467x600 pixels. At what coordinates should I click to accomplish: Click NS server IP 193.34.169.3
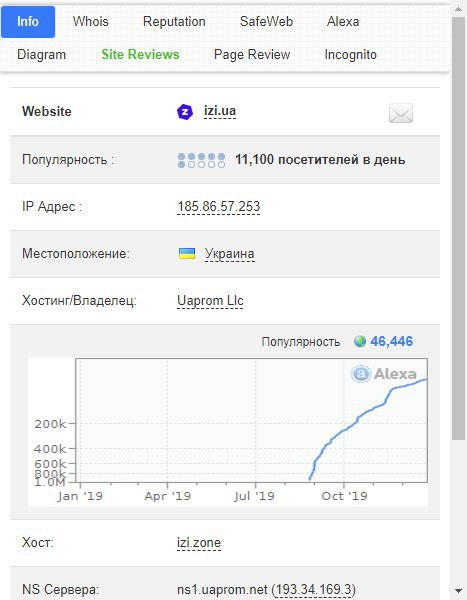[x=314, y=589]
